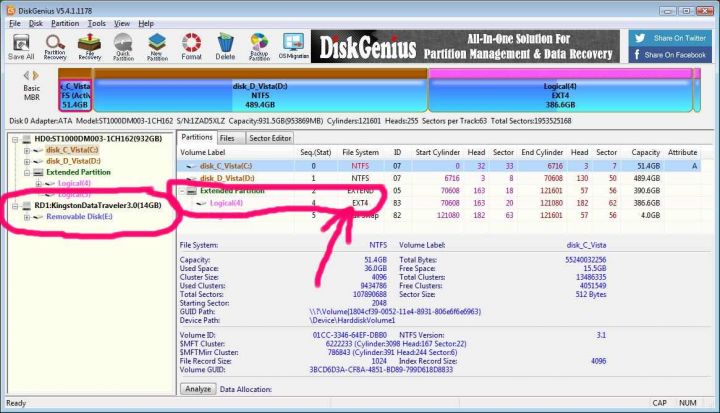
Task: Select Extended Partition in the left tree
Action: click(x=78, y=172)
